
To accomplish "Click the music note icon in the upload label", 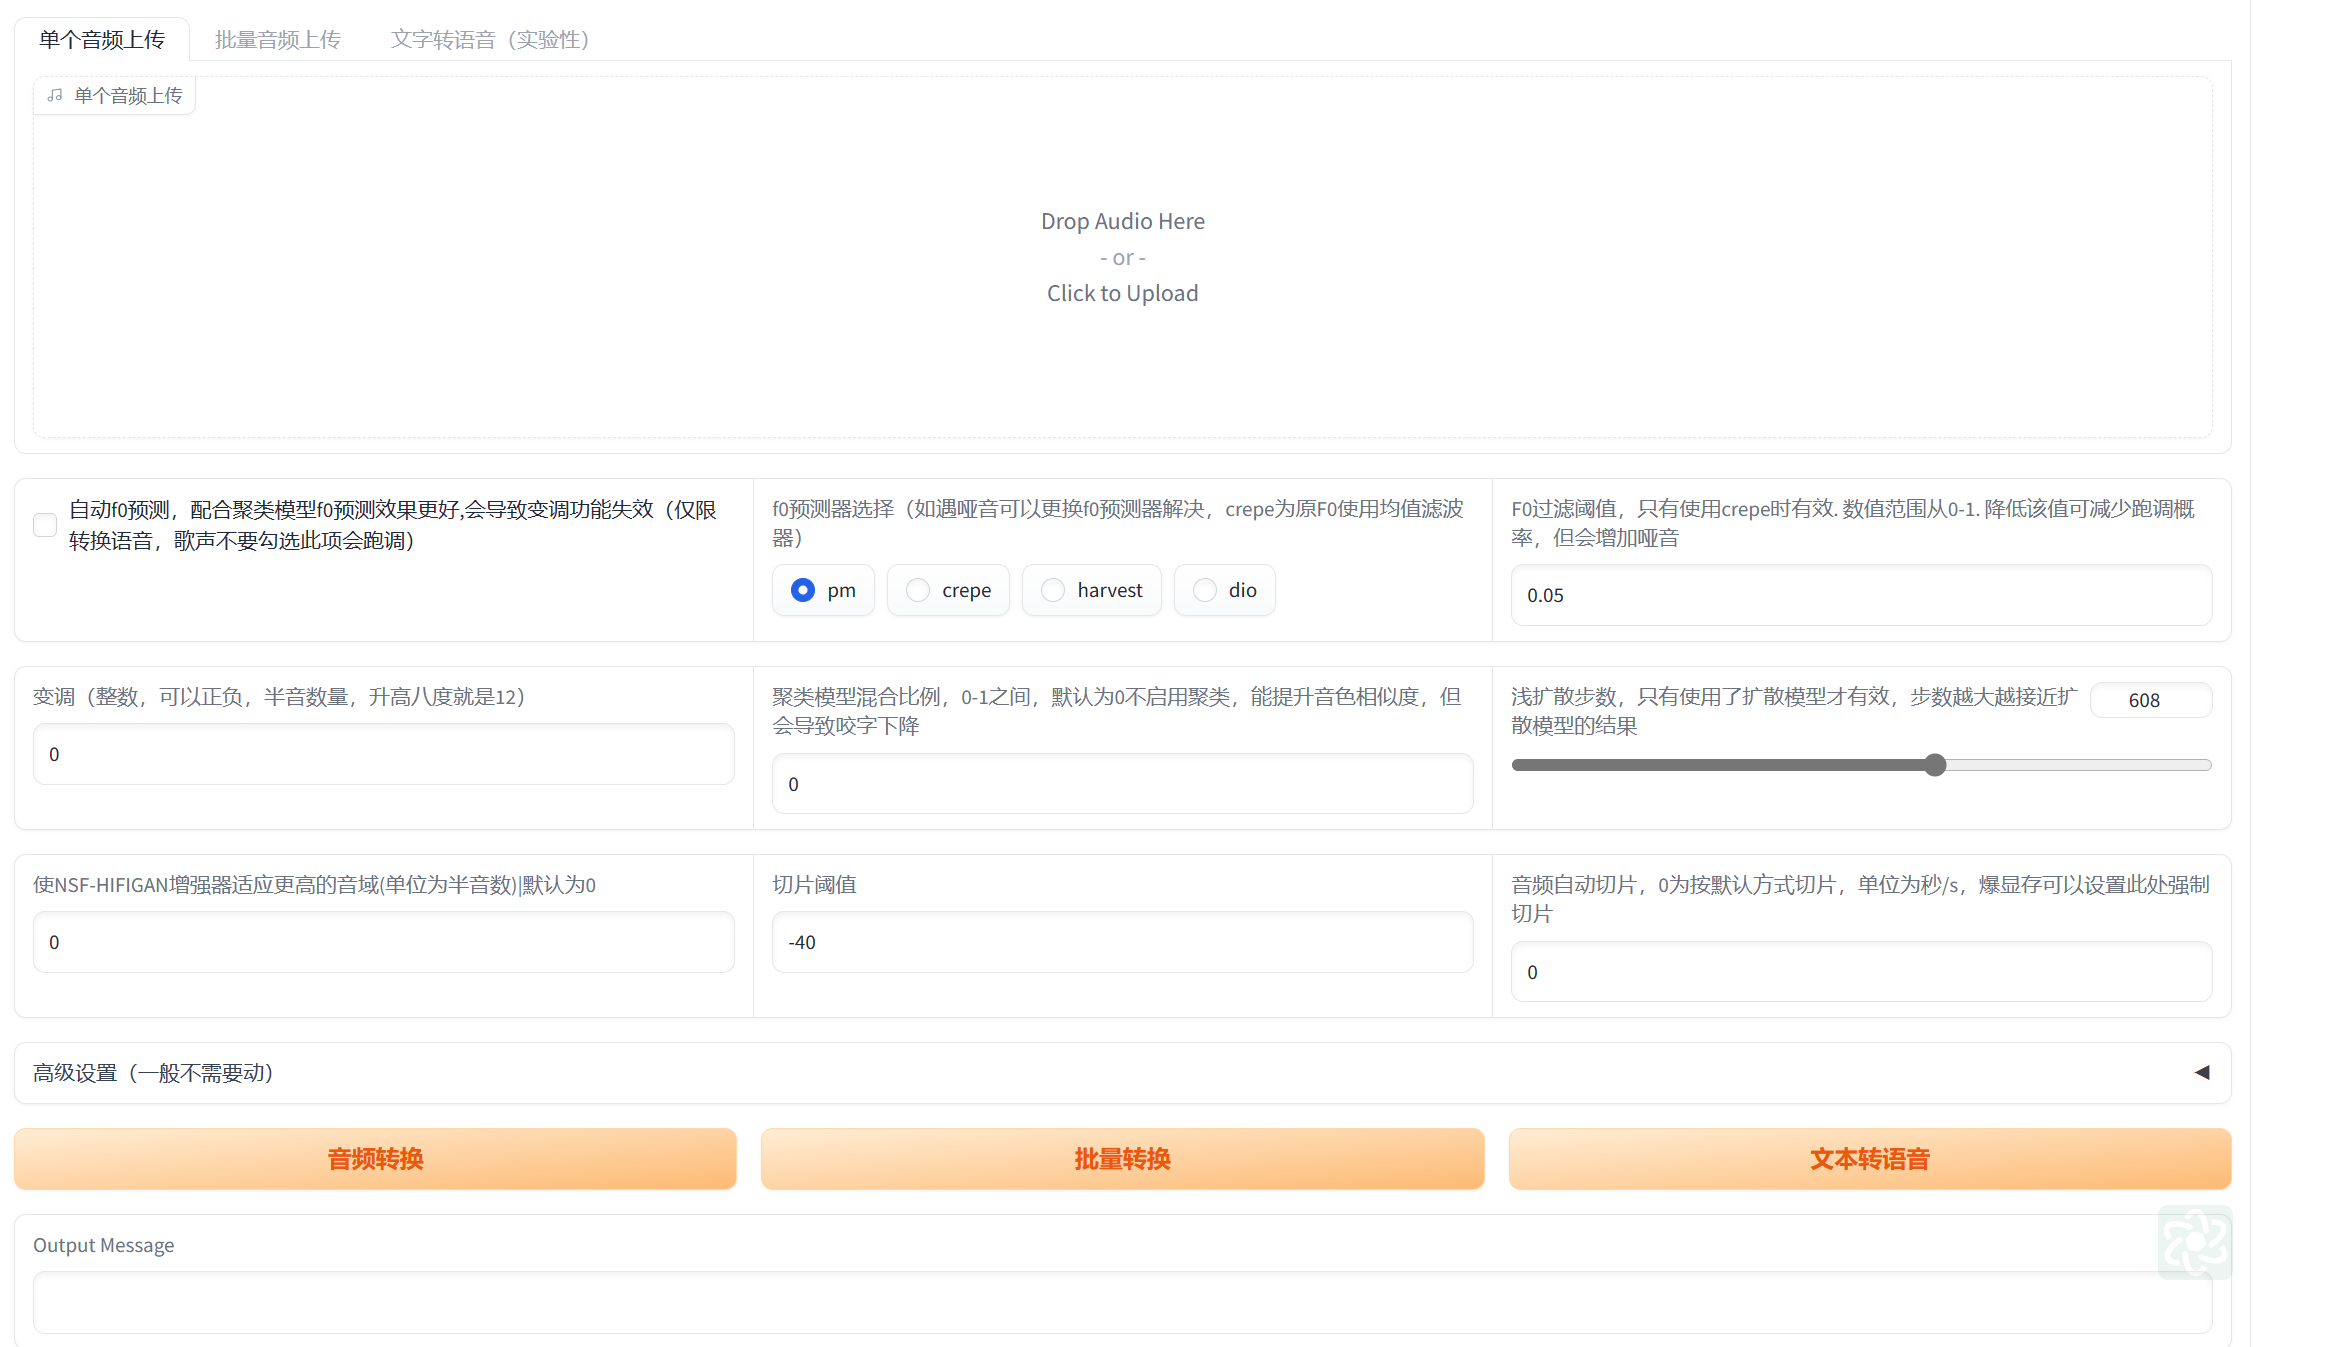I will tap(55, 96).
